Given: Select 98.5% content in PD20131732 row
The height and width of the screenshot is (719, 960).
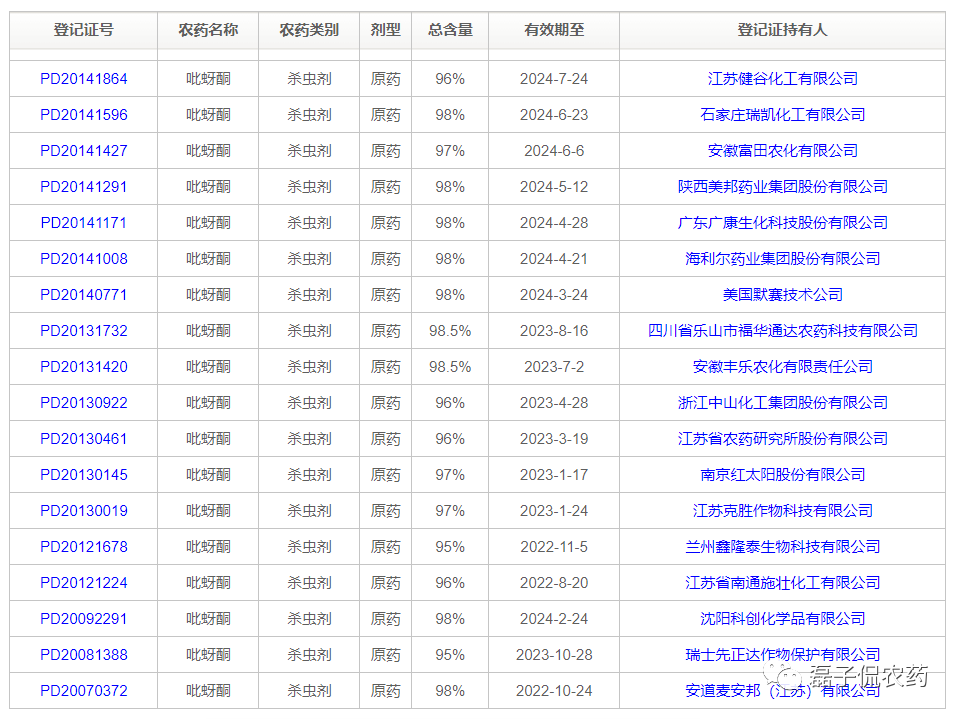Looking at the screenshot, I should coord(450,331).
